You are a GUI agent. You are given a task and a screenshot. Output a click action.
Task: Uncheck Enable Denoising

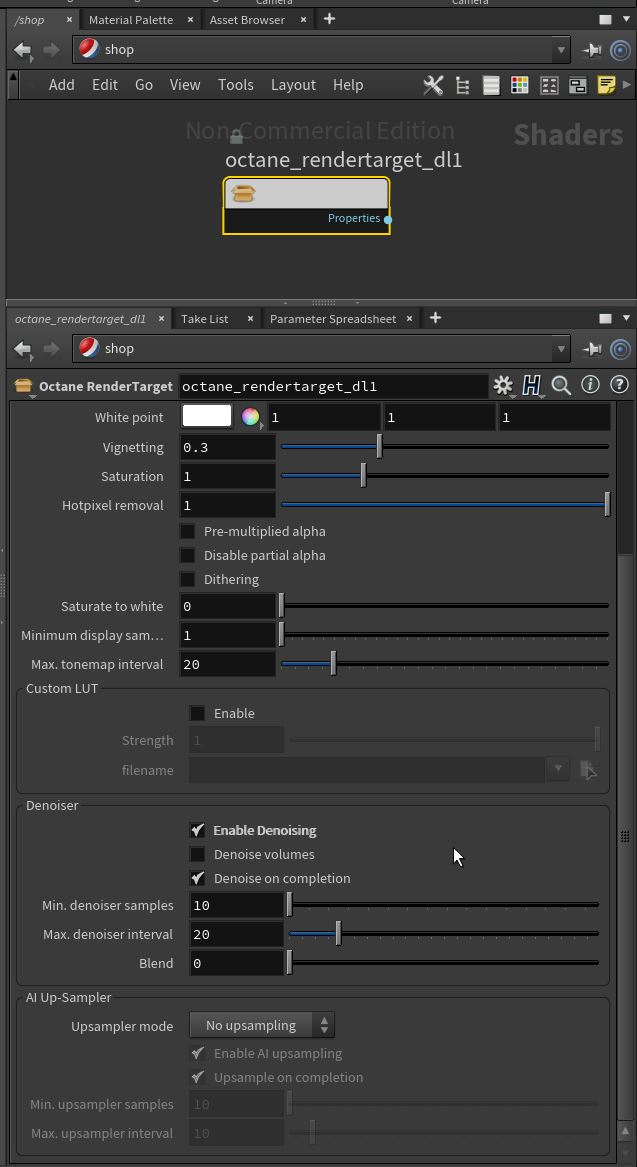click(x=197, y=830)
